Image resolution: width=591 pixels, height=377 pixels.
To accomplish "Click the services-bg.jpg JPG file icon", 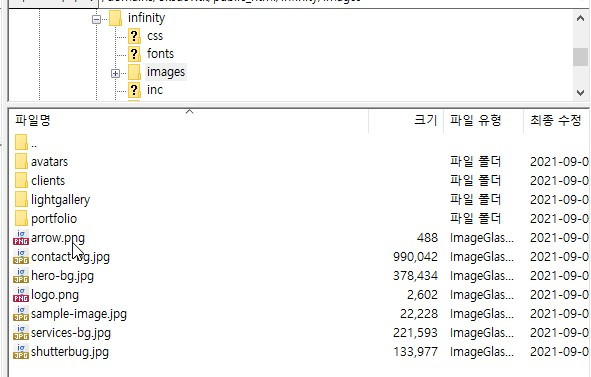I will [x=21, y=333].
